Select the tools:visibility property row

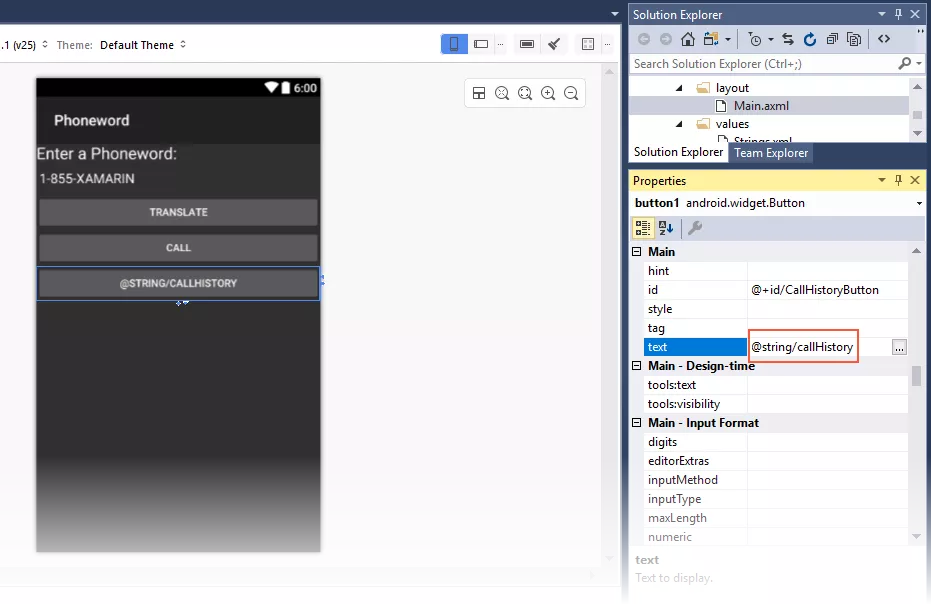(x=776, y=404)
